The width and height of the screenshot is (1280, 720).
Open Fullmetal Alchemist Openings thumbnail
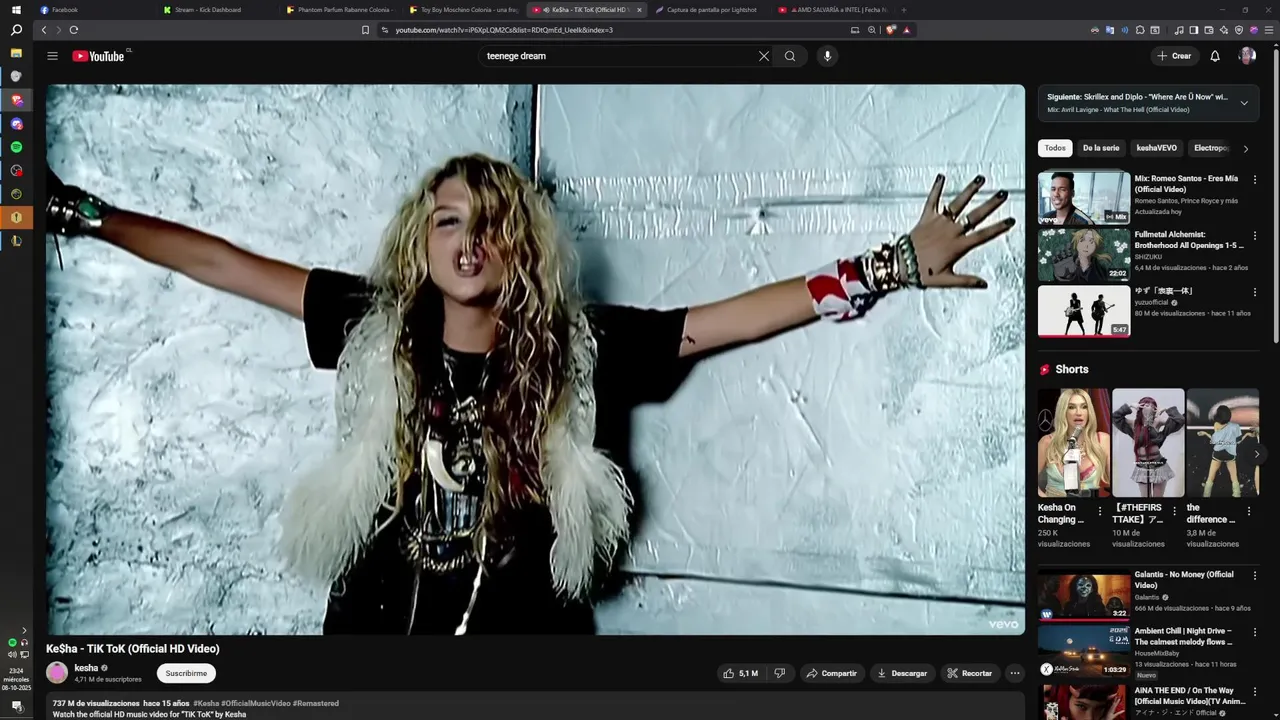[1084, 254]
